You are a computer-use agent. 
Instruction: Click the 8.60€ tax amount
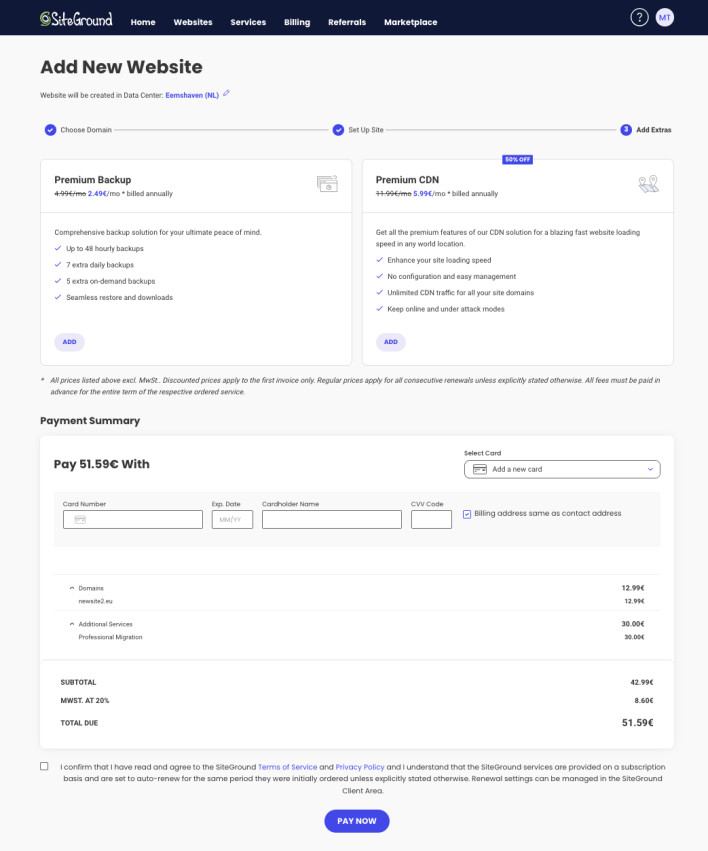point(643,701)
